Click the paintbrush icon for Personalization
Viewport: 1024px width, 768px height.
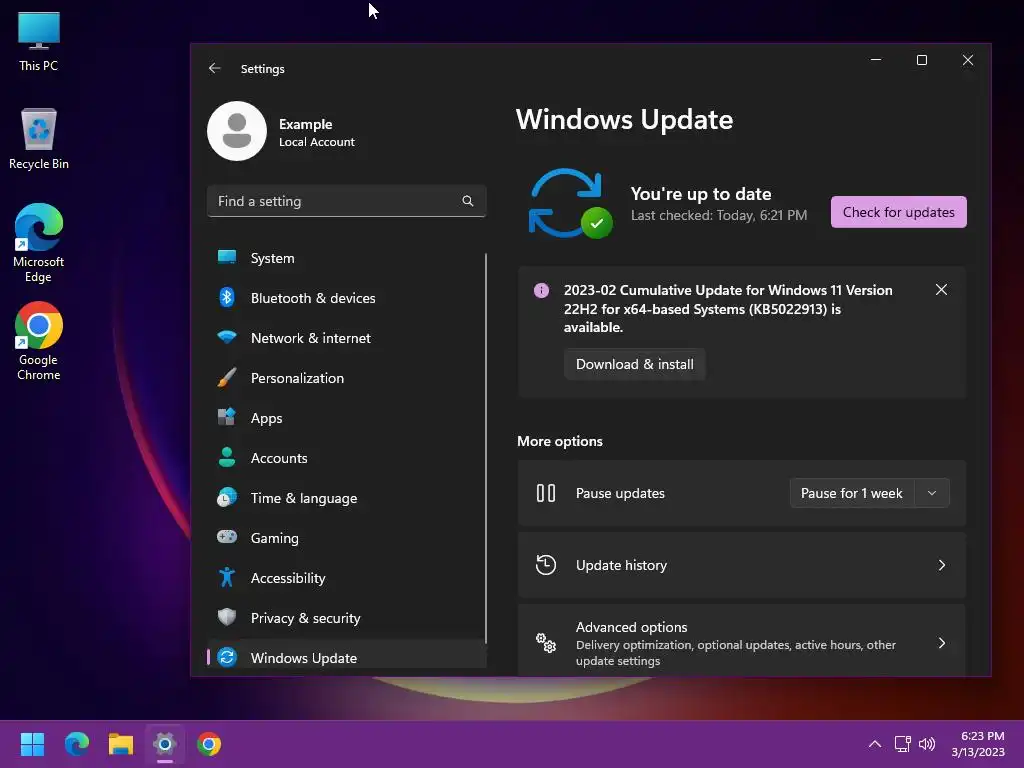pos(227,377)
